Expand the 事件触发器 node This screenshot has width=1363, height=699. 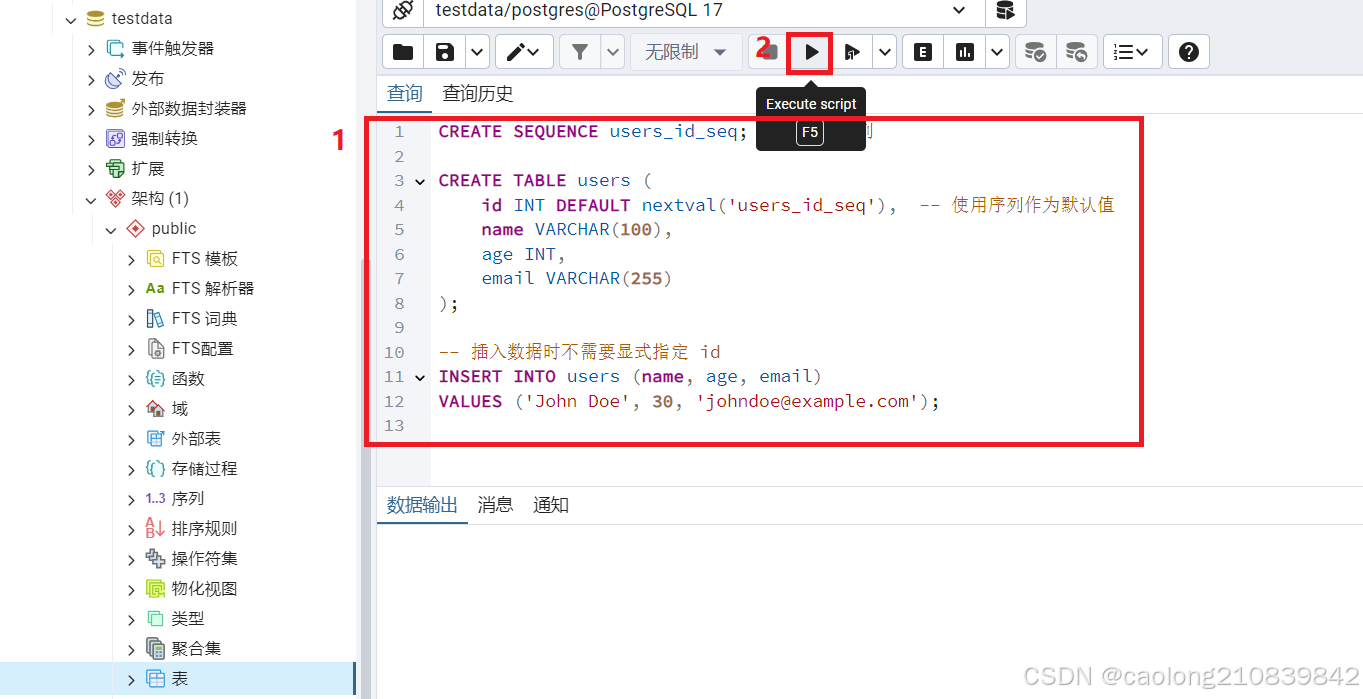click(x=91, y=49)
